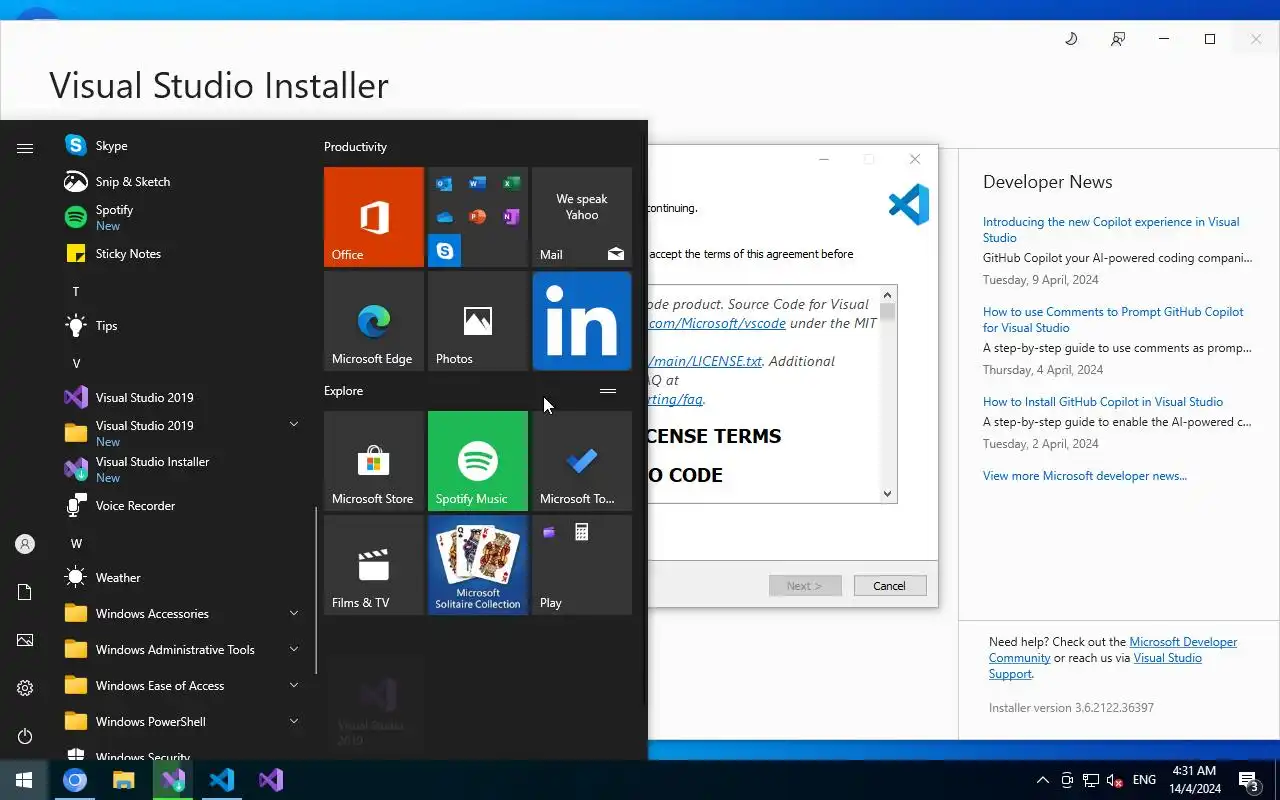Open the Mail tile
This screenshot has height=800, width=1280.
pos(582,217)
